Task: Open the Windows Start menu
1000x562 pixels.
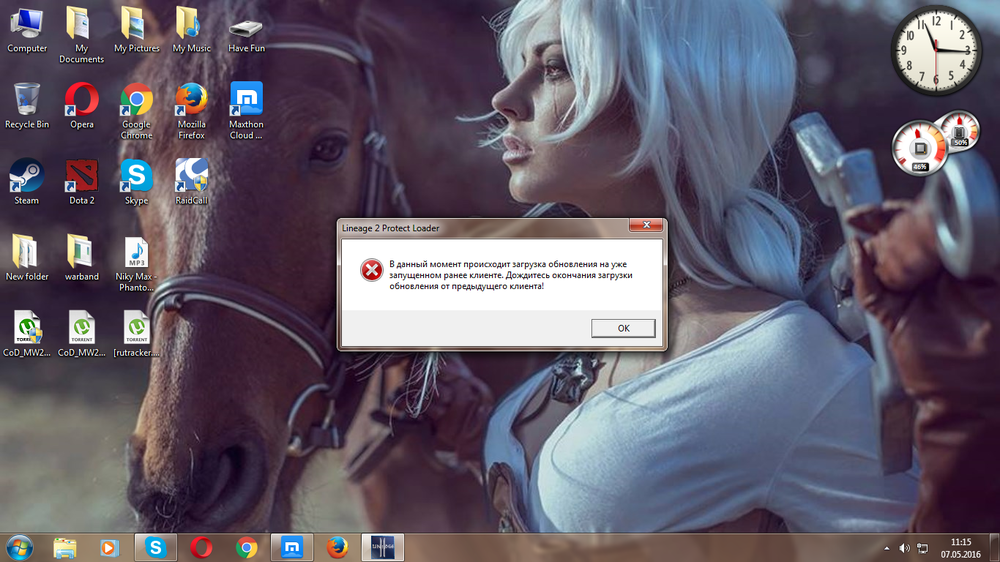Action: (19, 547)
